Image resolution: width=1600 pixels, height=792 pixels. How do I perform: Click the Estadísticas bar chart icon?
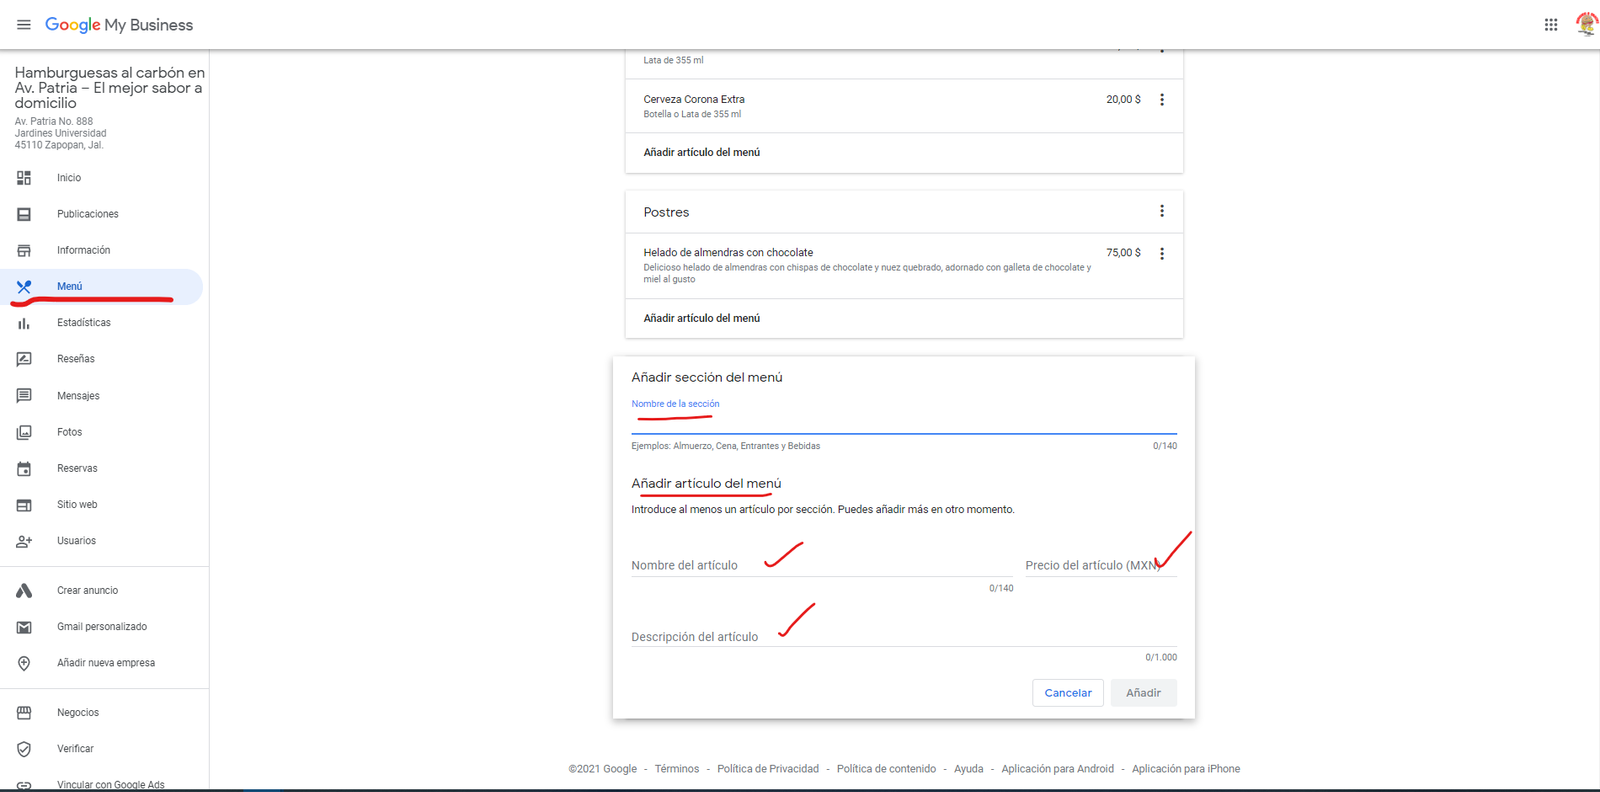[24, 323]
